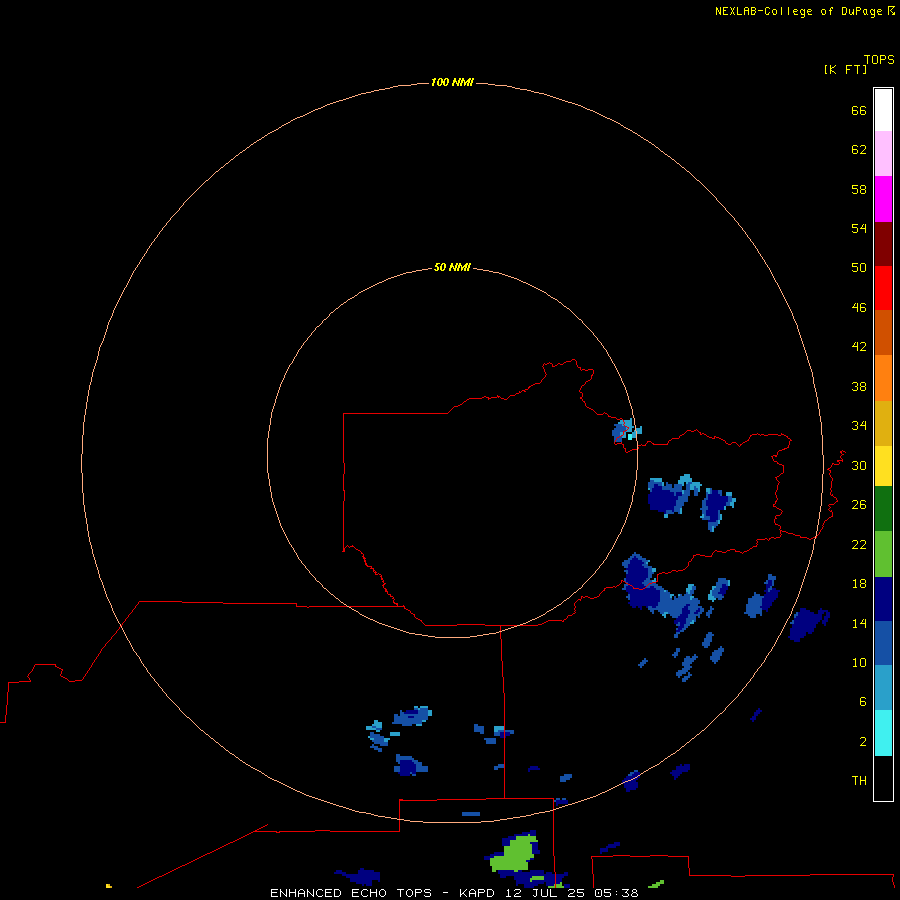The width and height of the screenshot is (900, 900).
Task: Click the yellow 30 K FT legend swatch
Action: pyautogui.click(x=883, y=466)
